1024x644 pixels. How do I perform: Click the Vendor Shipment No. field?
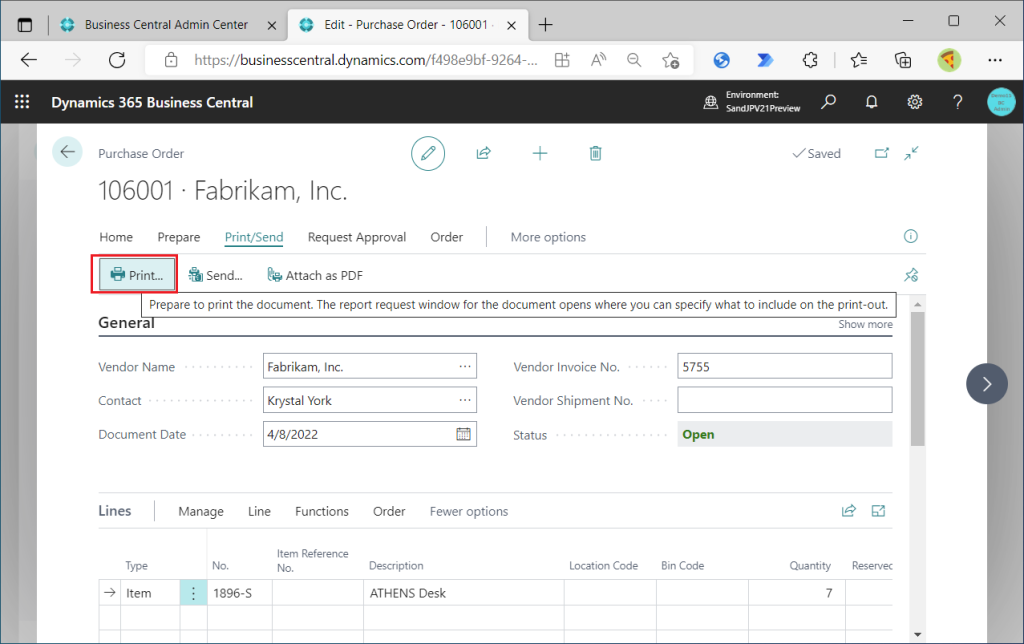(x=784, y=400)
